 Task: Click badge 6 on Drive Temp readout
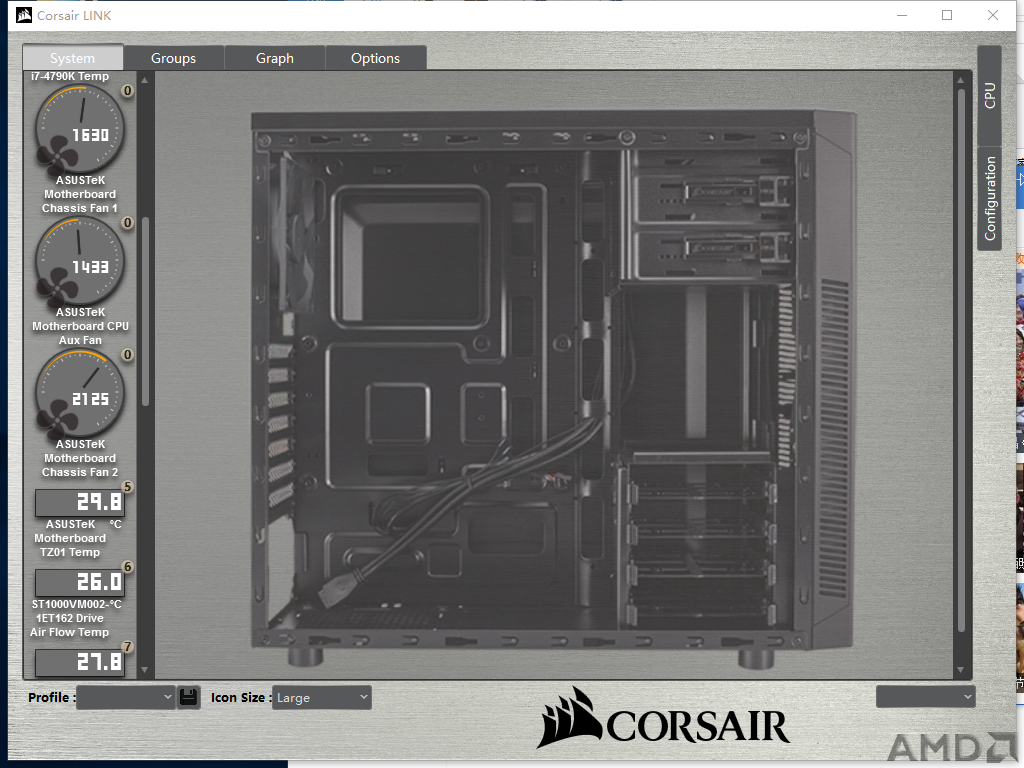click(x=127, y=567)
